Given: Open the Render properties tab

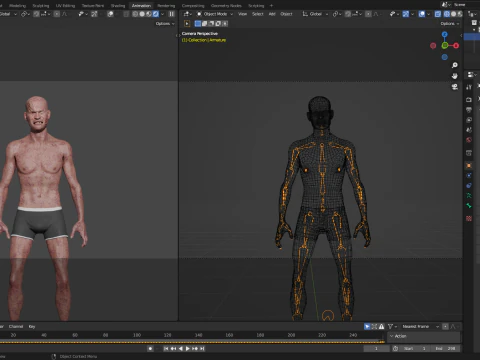Looking at the screenshot, I should coord(469,100).
